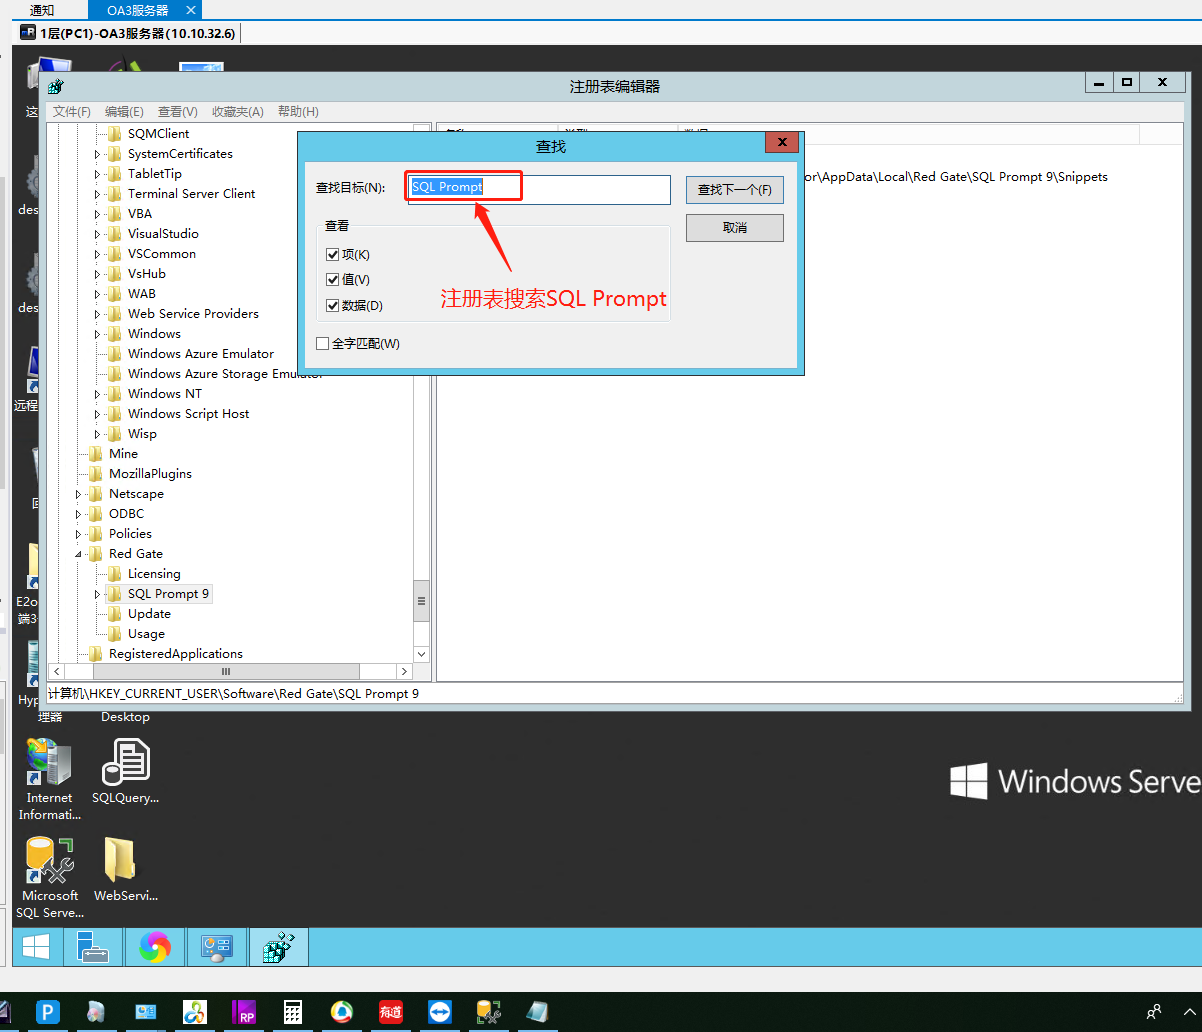Click the blue card window icon in host taskbar
This screenshot has width=1202, height=1032.
coord(146,1012)
